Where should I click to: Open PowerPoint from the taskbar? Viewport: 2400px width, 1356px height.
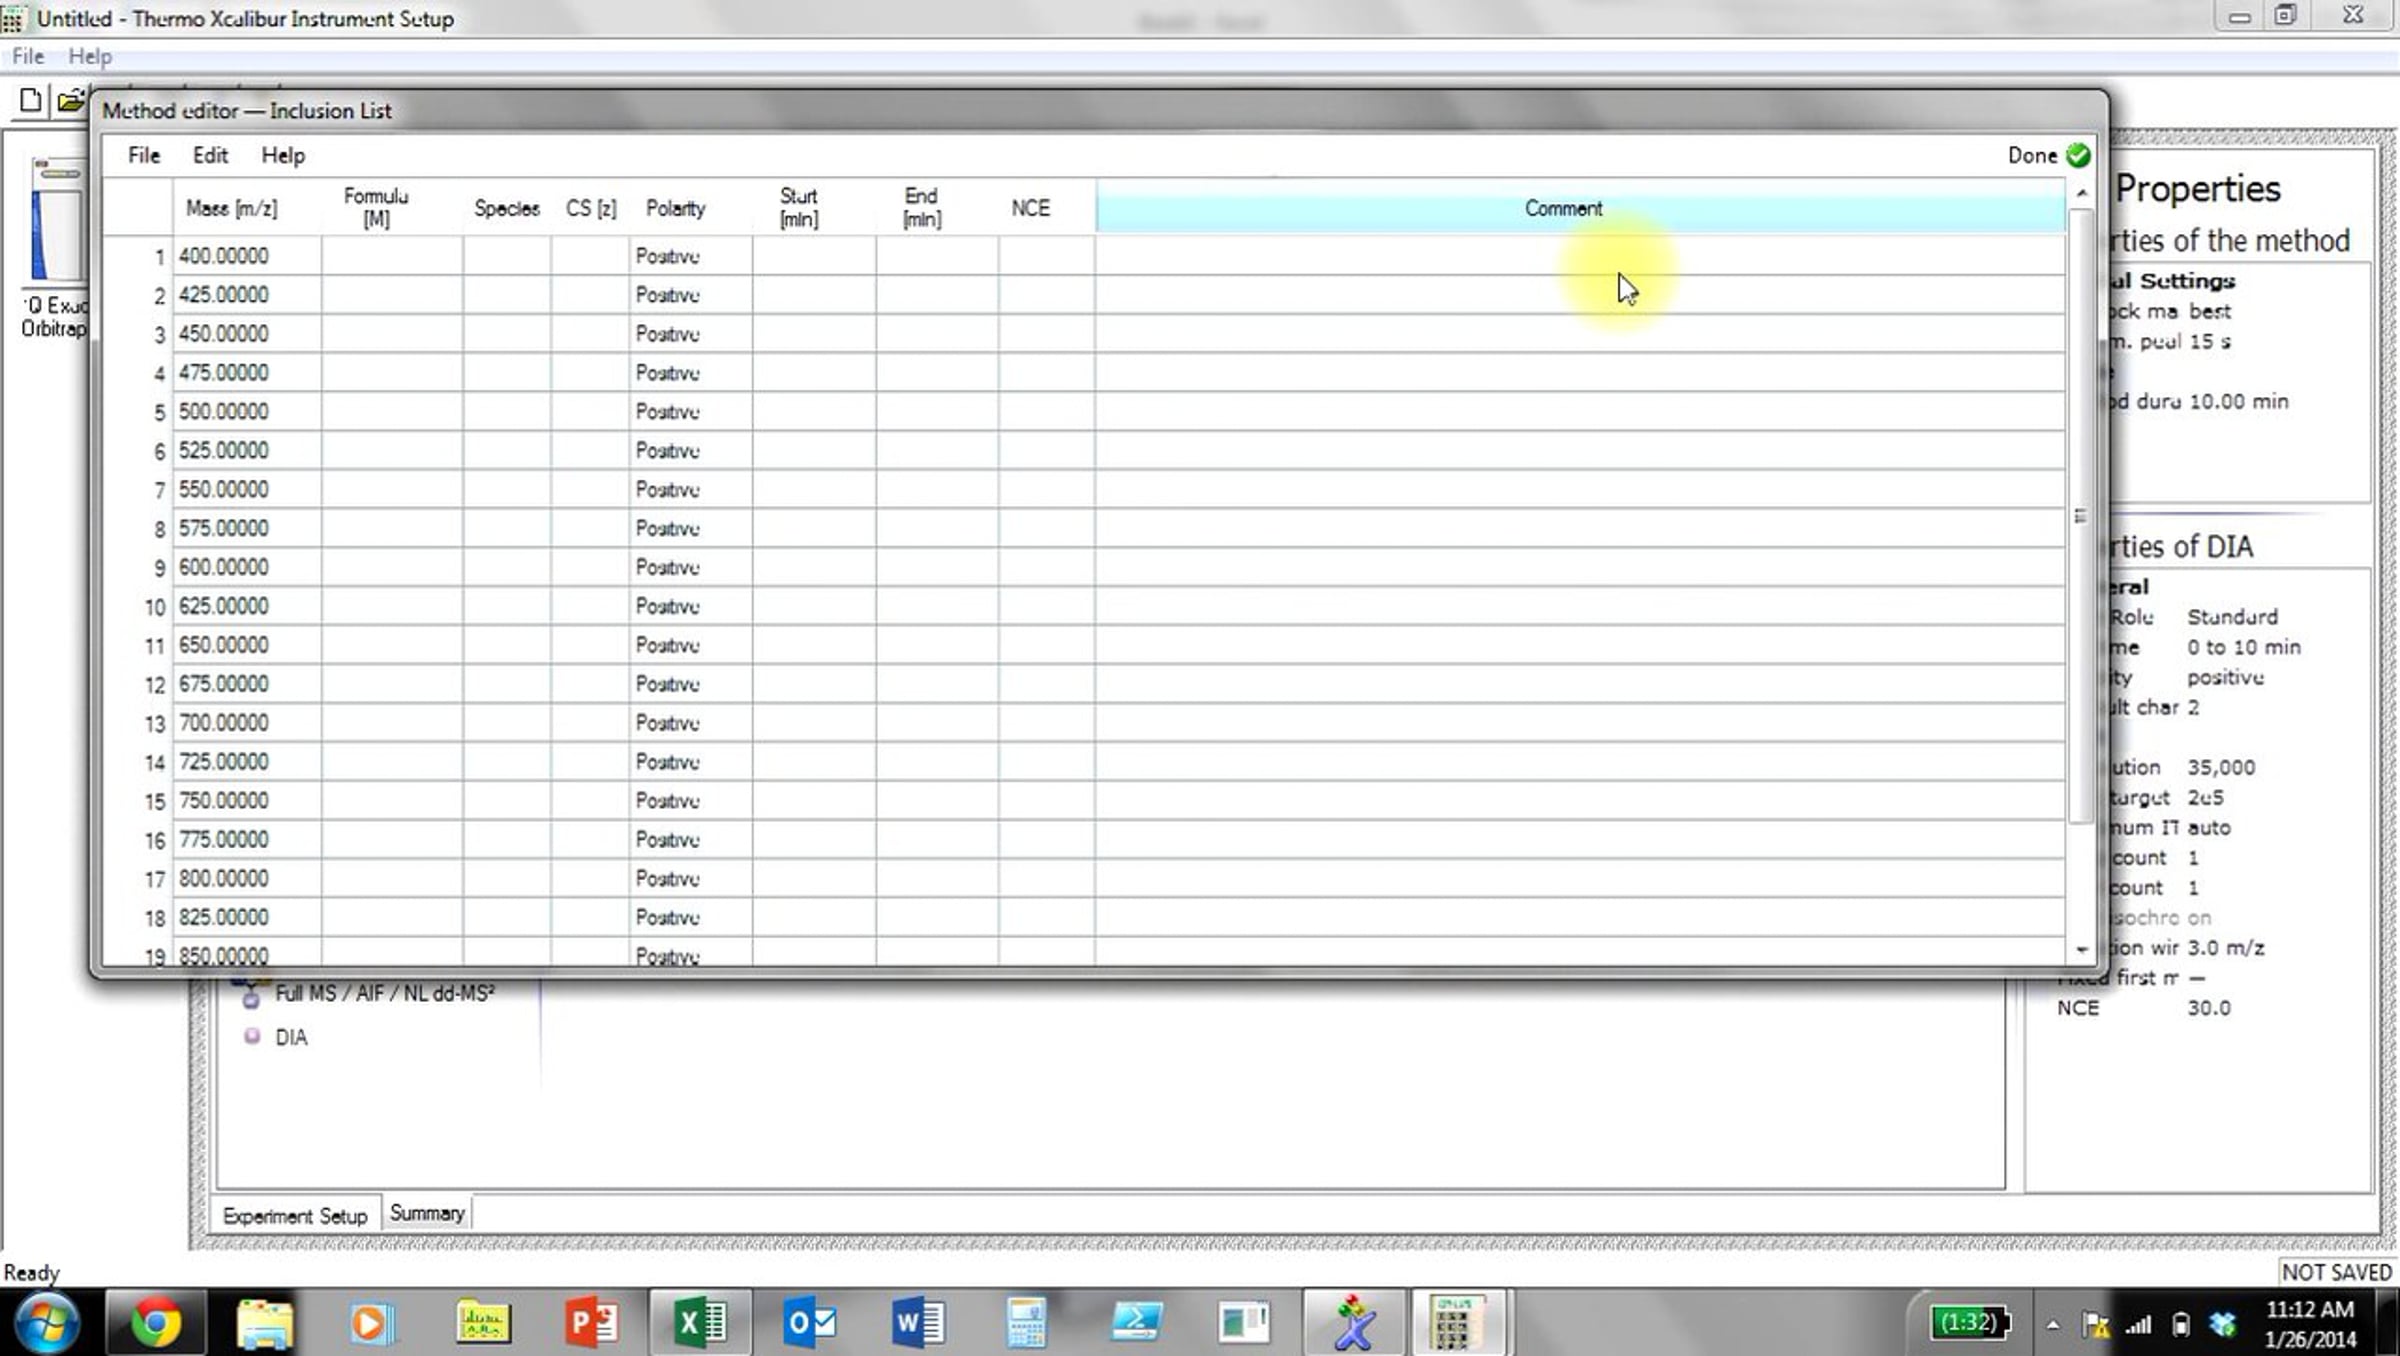pyautogui.click(x=592, y=1322)
